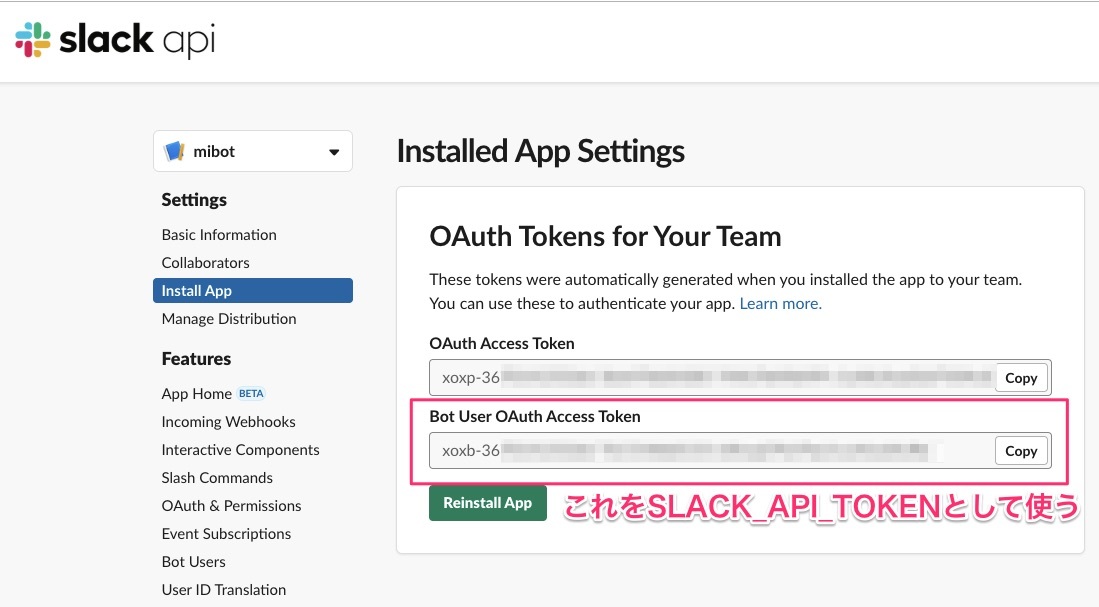Screen dimensions: 1099x607
Task: Open OAuth & Permissions page
Action: (231, 506)
